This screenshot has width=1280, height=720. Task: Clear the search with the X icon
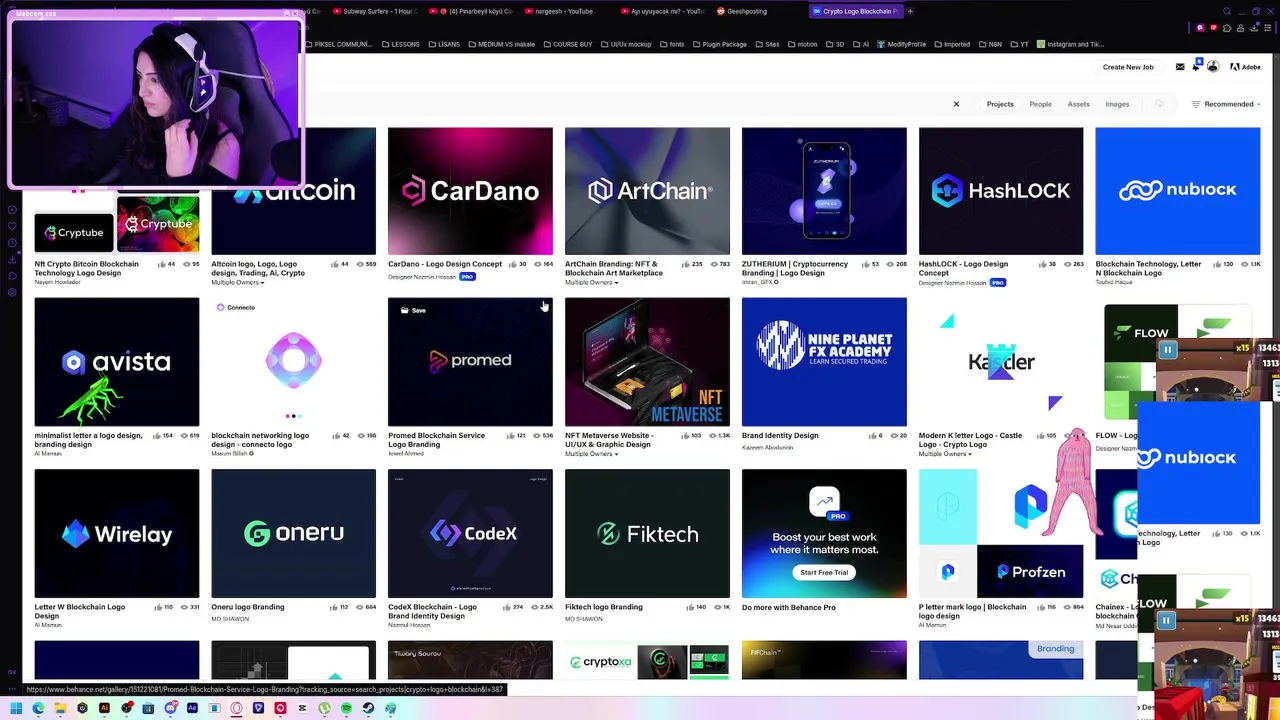click(956, 104)
